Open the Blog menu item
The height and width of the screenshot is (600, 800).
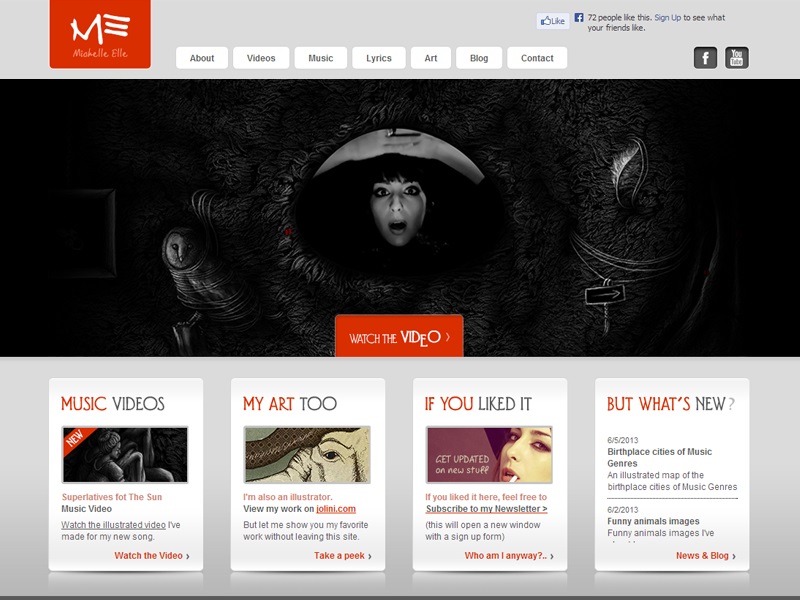[479, 58]
